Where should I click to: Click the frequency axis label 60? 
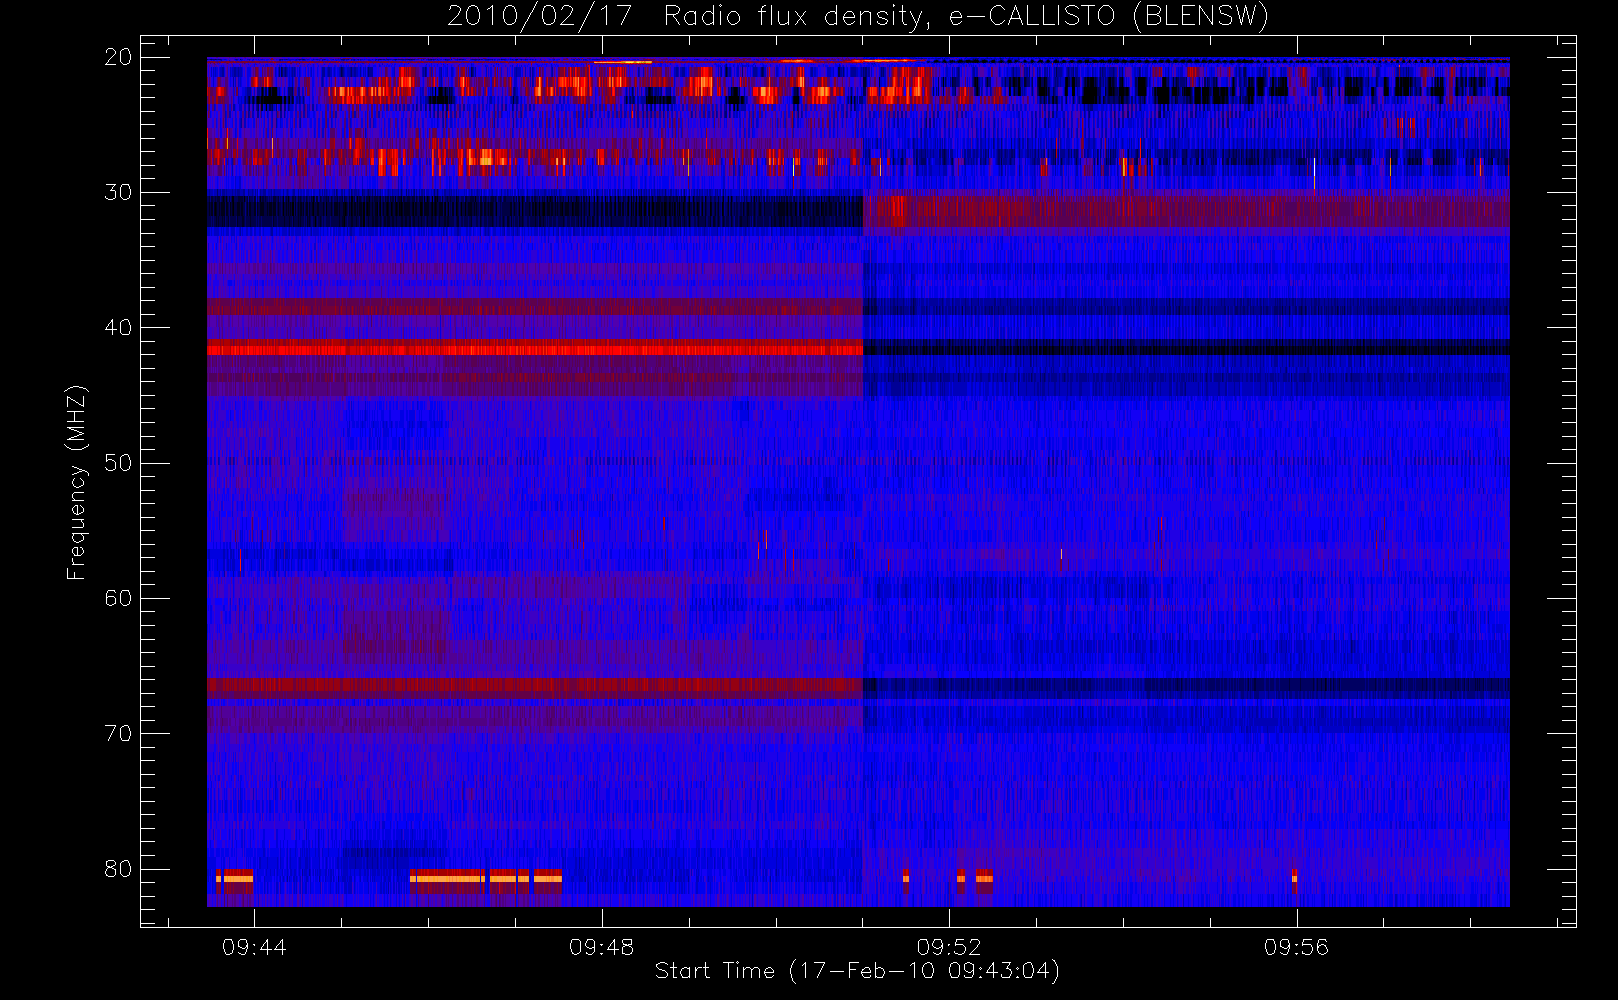(x=118, y=598)
